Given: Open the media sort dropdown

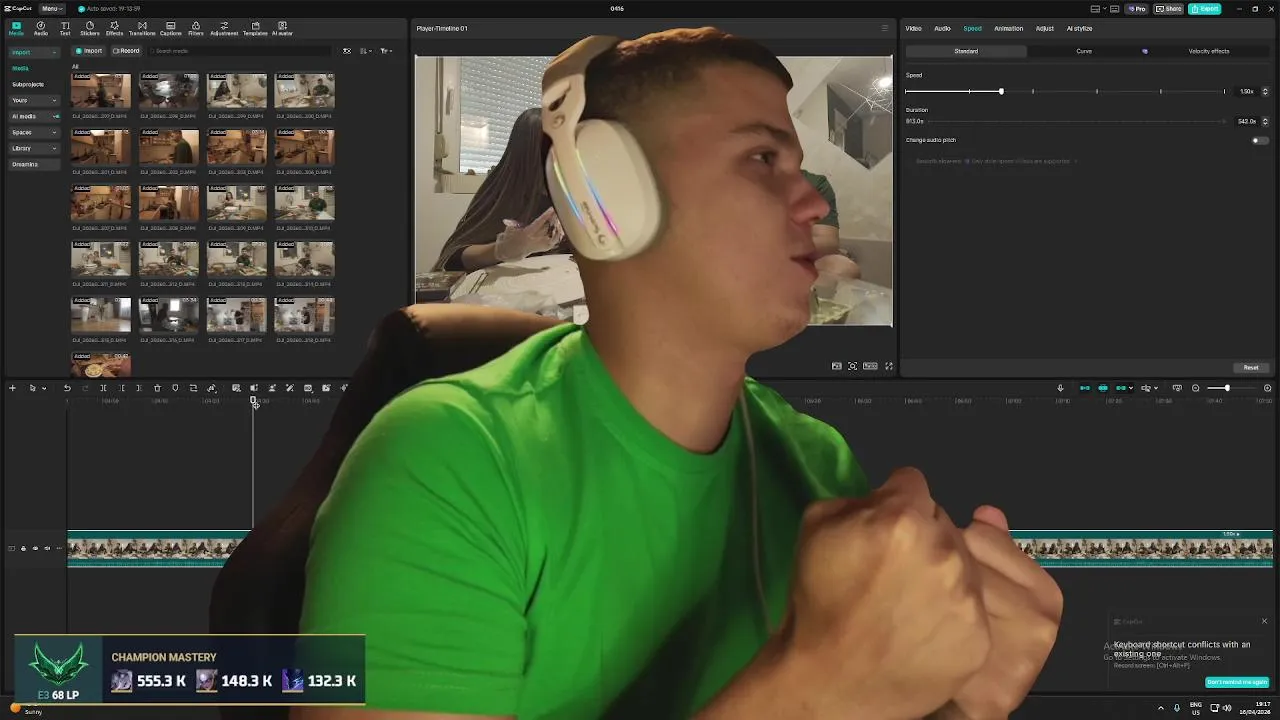Looking at the screenshot, I should (x=366, y=51).
